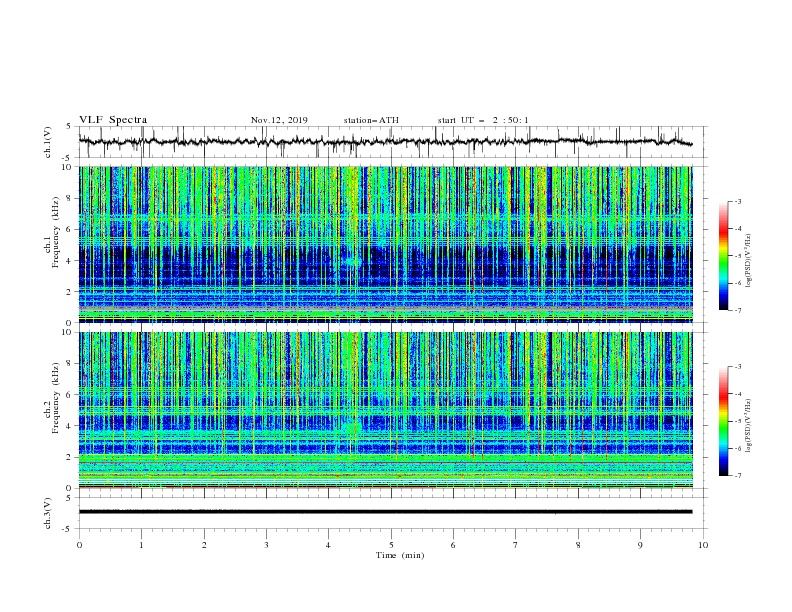Image resolution: width=792 pixels, height=612 pixels.
Task: Click time axis tick label "8"
Action: click(578, 545)
